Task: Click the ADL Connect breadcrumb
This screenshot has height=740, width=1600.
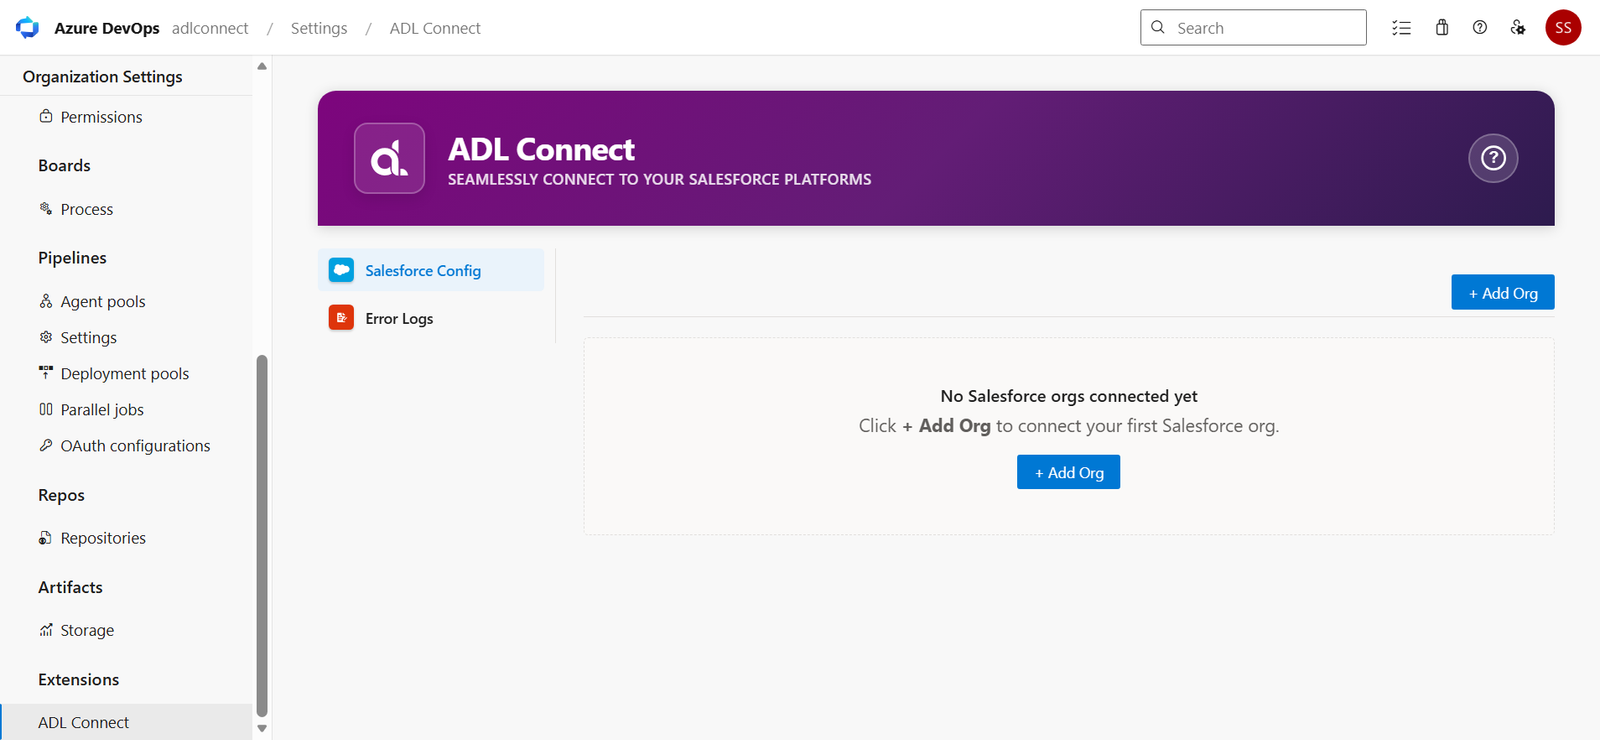Action: [x=435, y=28]
